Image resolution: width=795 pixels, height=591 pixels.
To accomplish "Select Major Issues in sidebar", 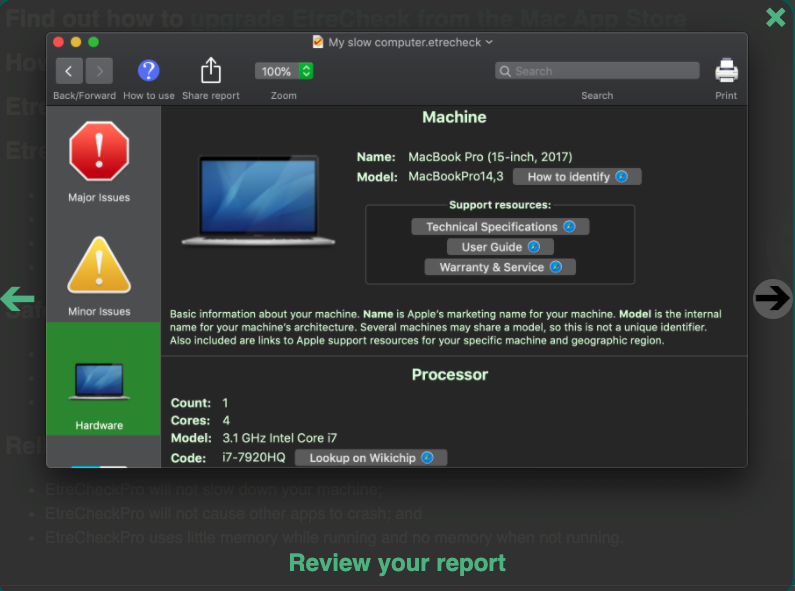I will coord(99,162).
